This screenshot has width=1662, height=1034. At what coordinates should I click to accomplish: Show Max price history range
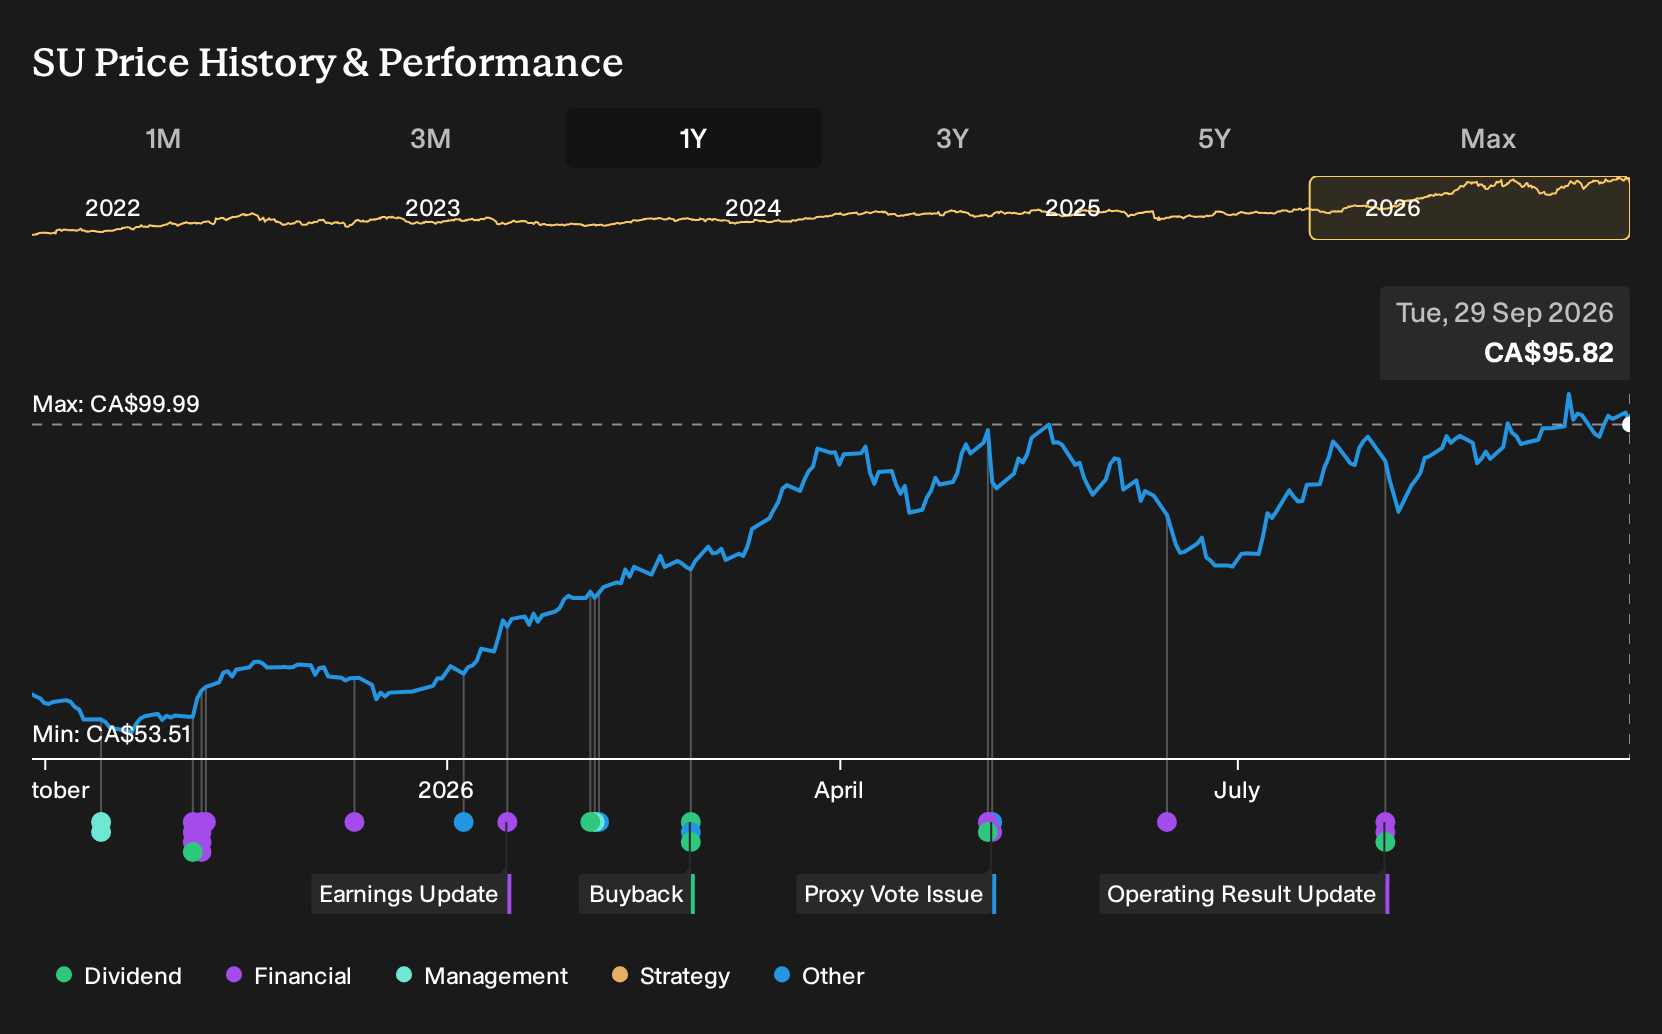point(1488,138)
